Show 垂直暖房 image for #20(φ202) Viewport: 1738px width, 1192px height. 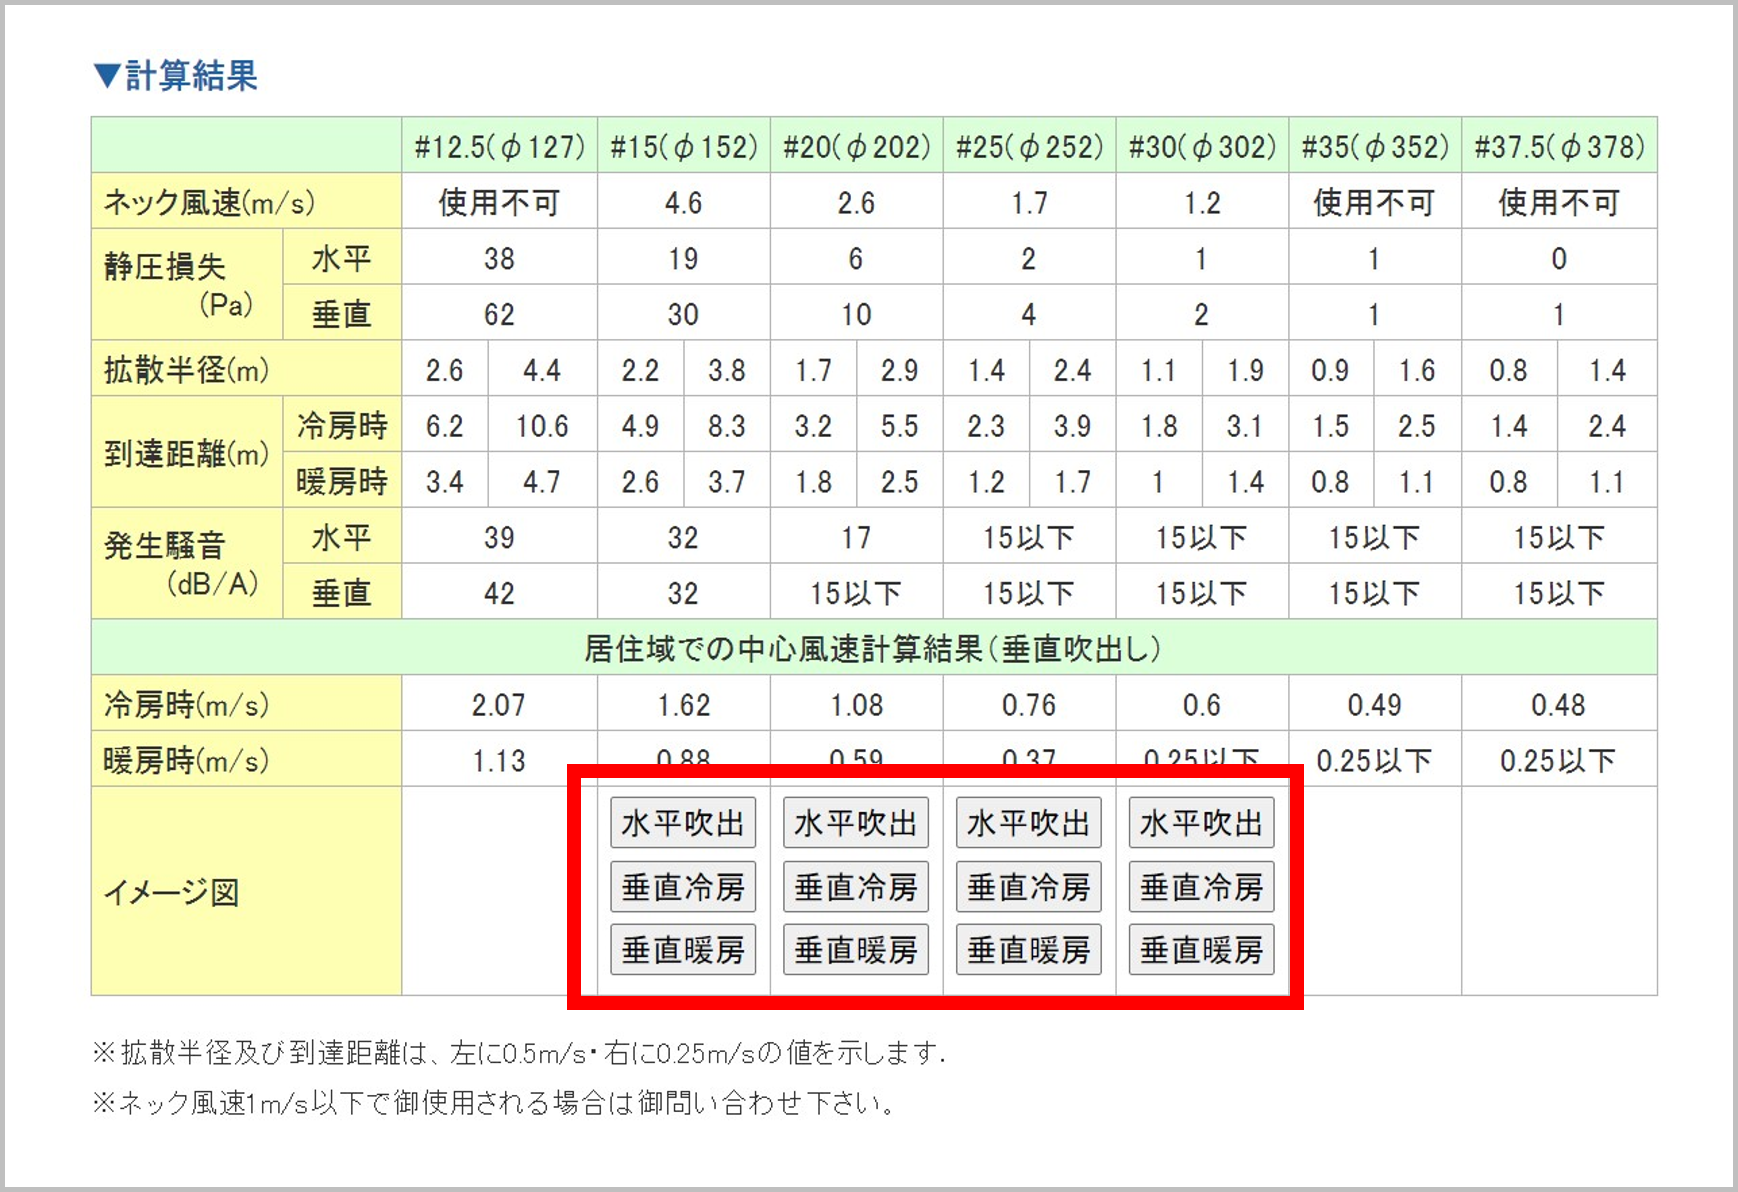856,950
